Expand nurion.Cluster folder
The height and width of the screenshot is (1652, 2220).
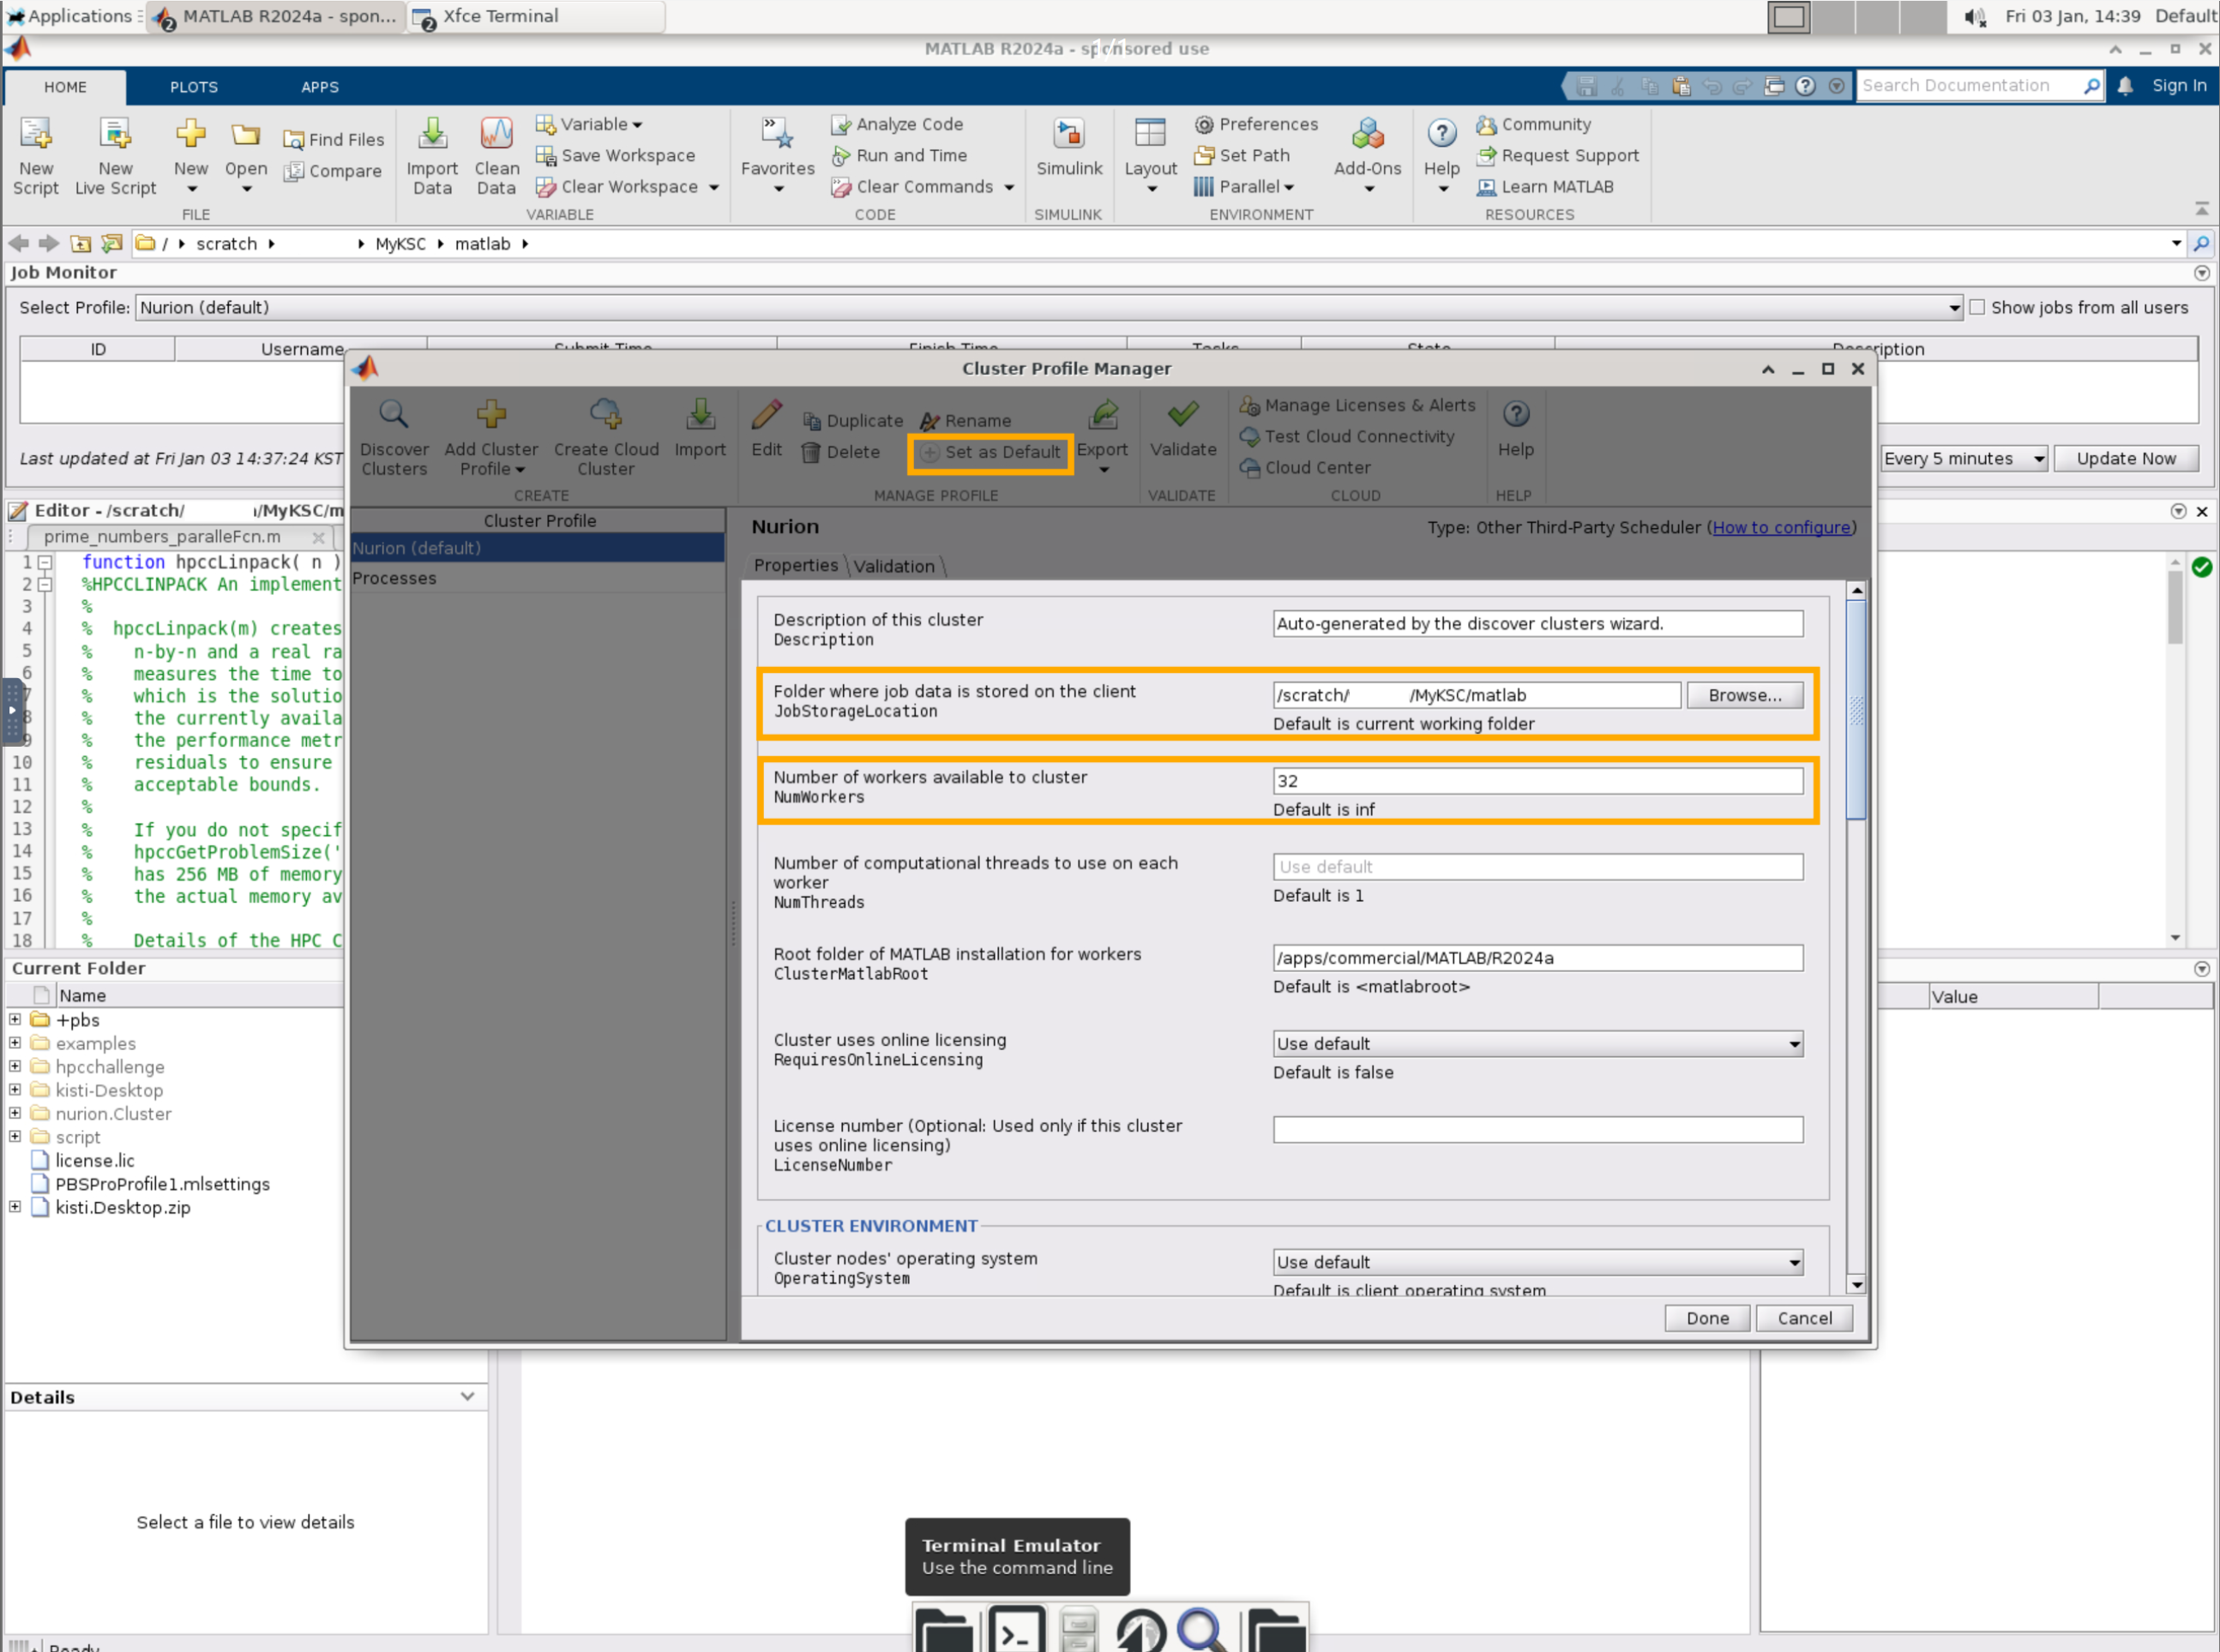pos(15,1113)
